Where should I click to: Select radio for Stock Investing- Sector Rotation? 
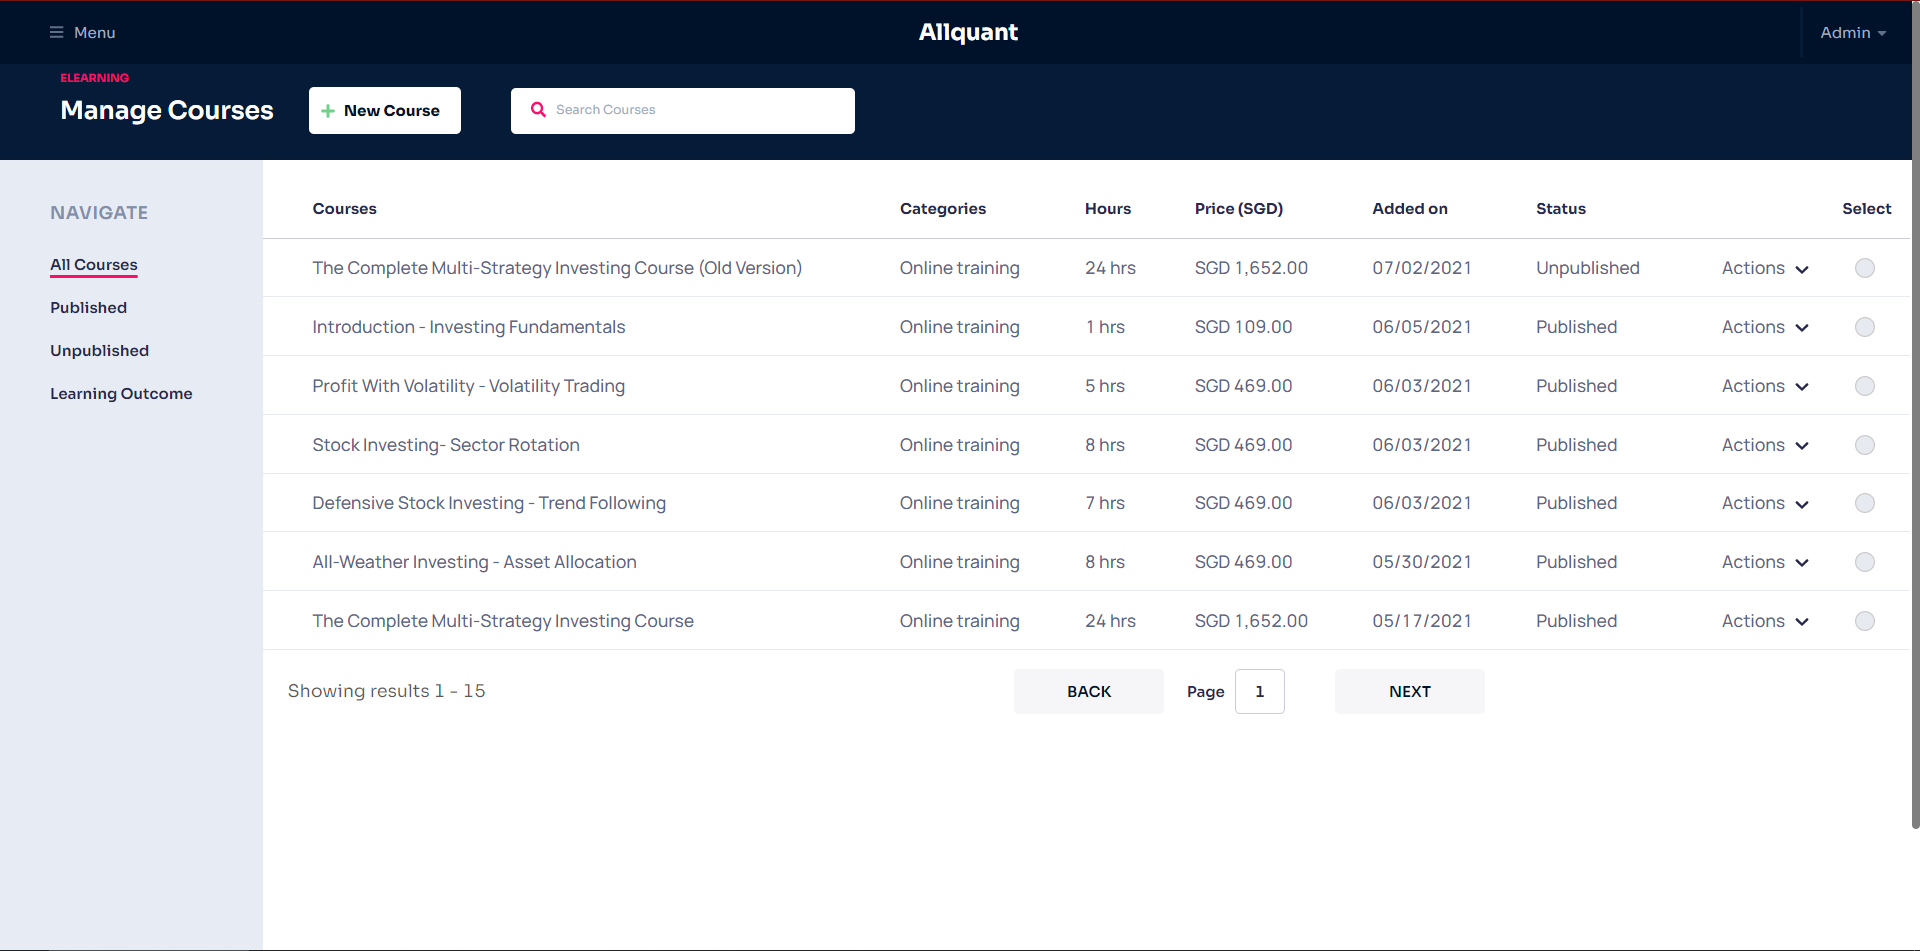click(x=1865, y=445)
